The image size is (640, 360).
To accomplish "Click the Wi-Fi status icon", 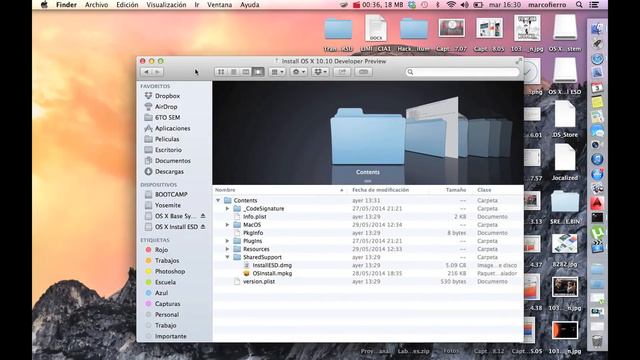I will pos(451,5).
